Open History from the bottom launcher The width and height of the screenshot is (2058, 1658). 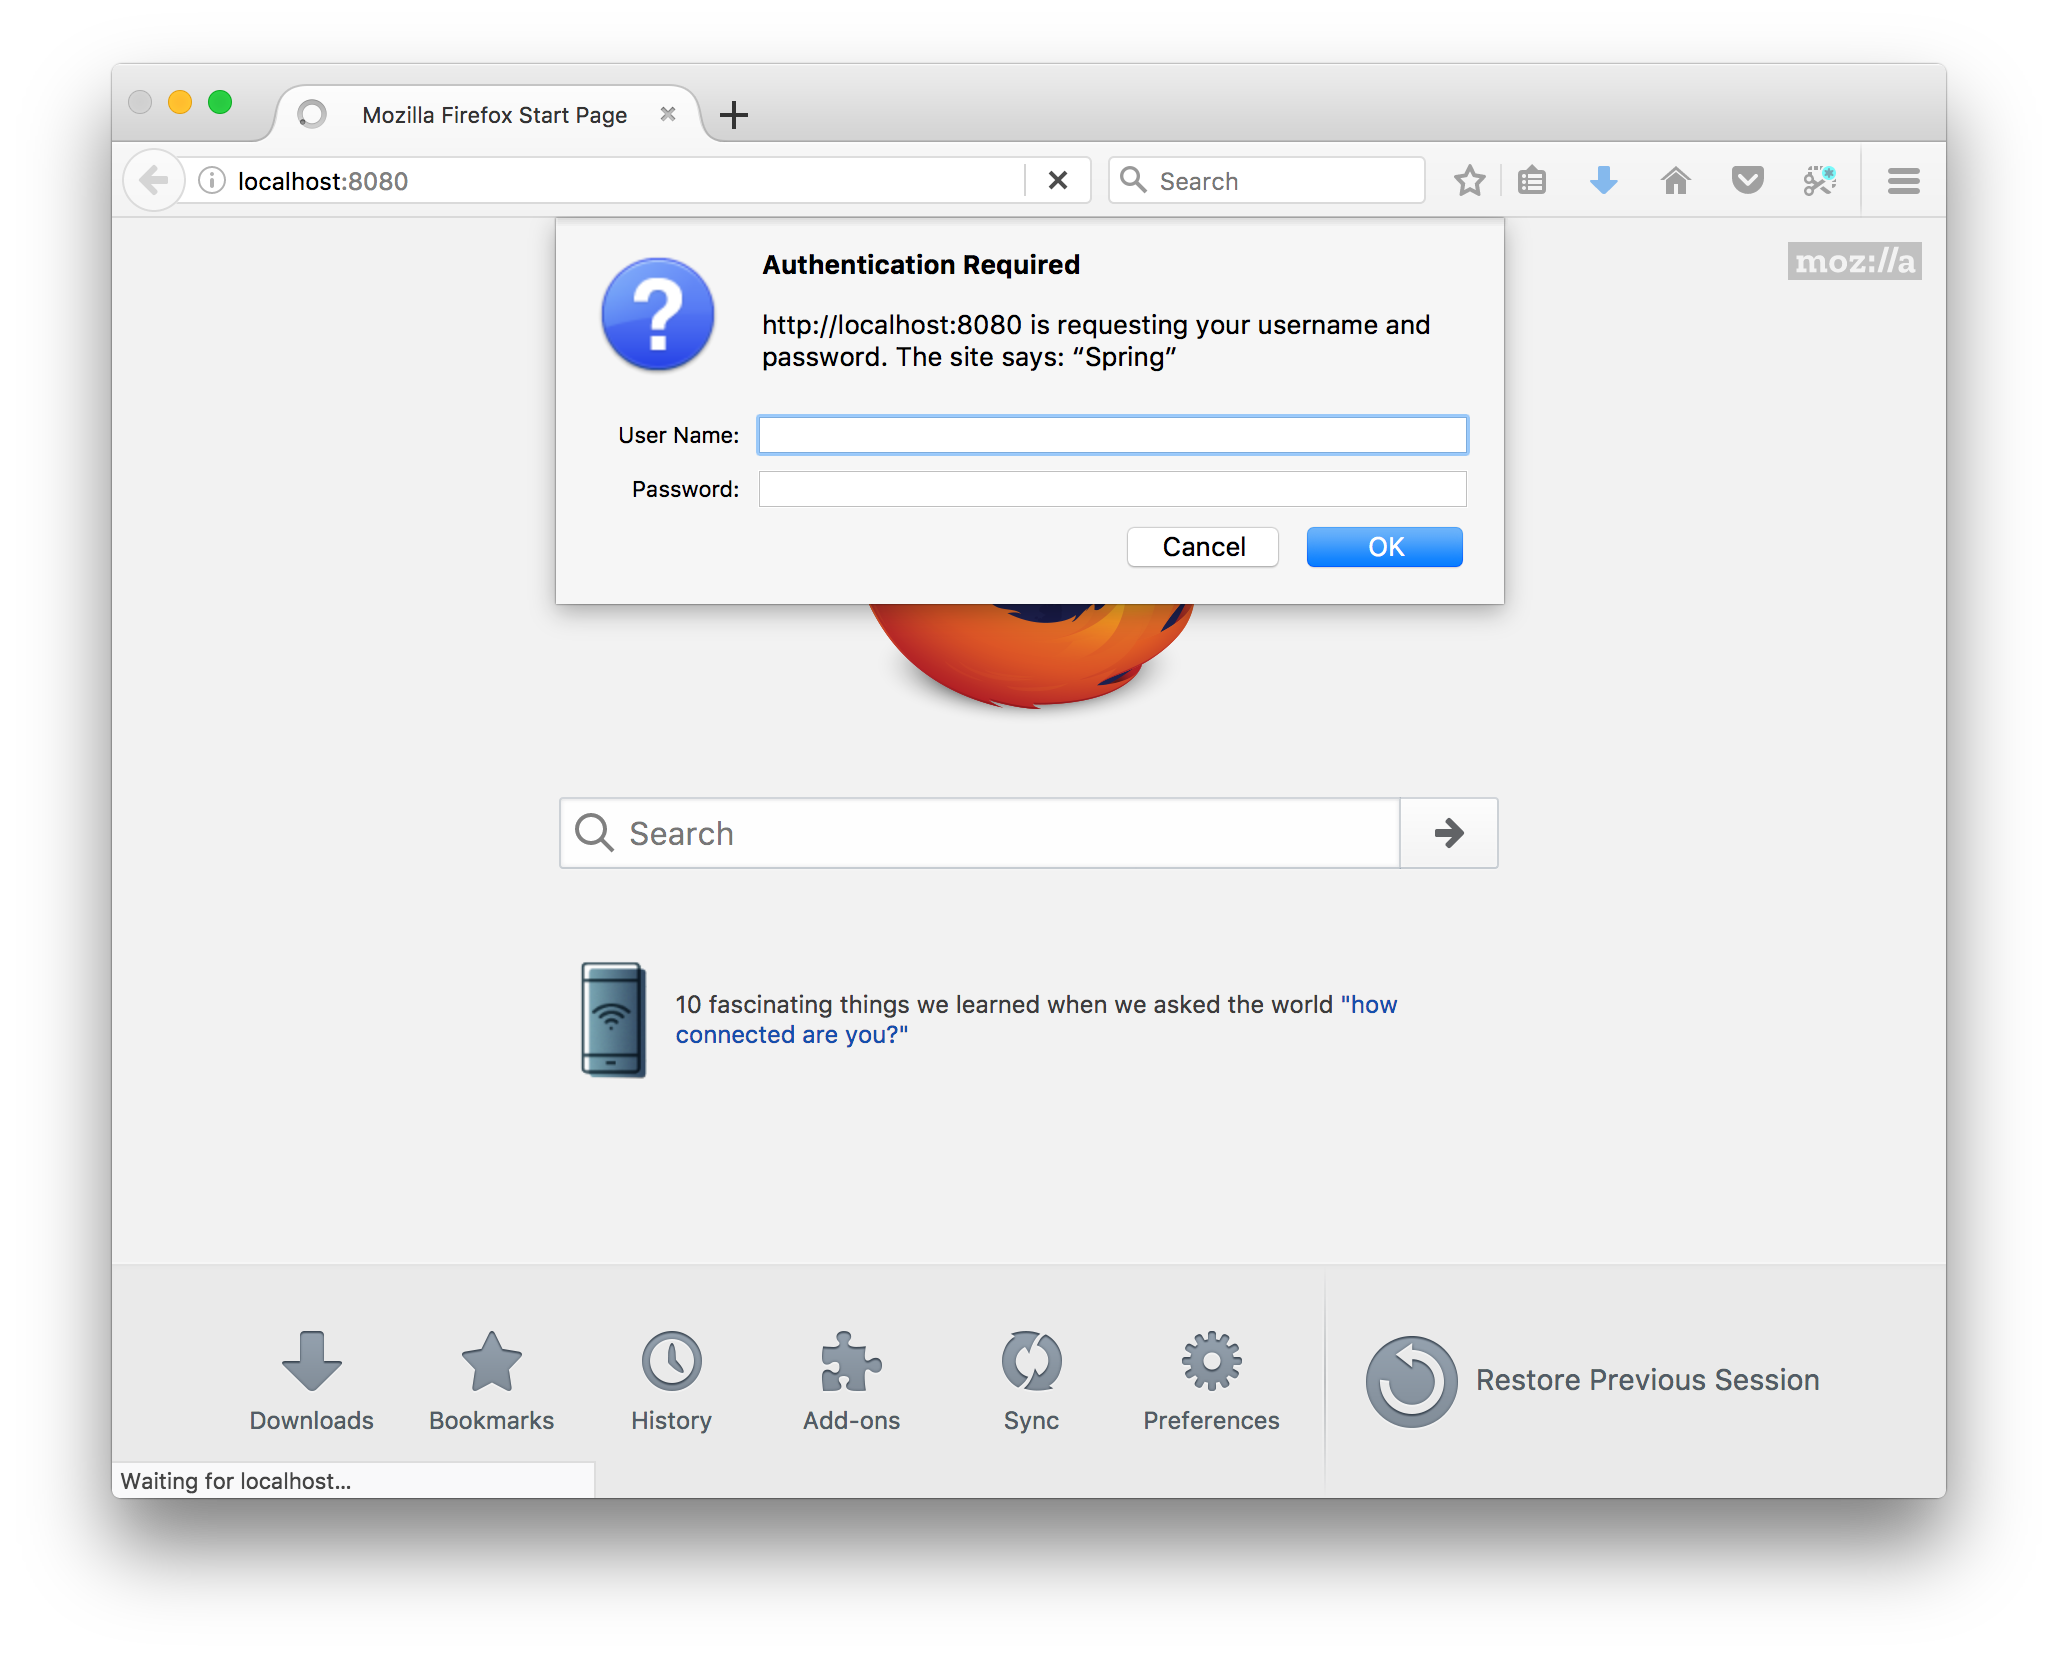[x=671, y=1380]
